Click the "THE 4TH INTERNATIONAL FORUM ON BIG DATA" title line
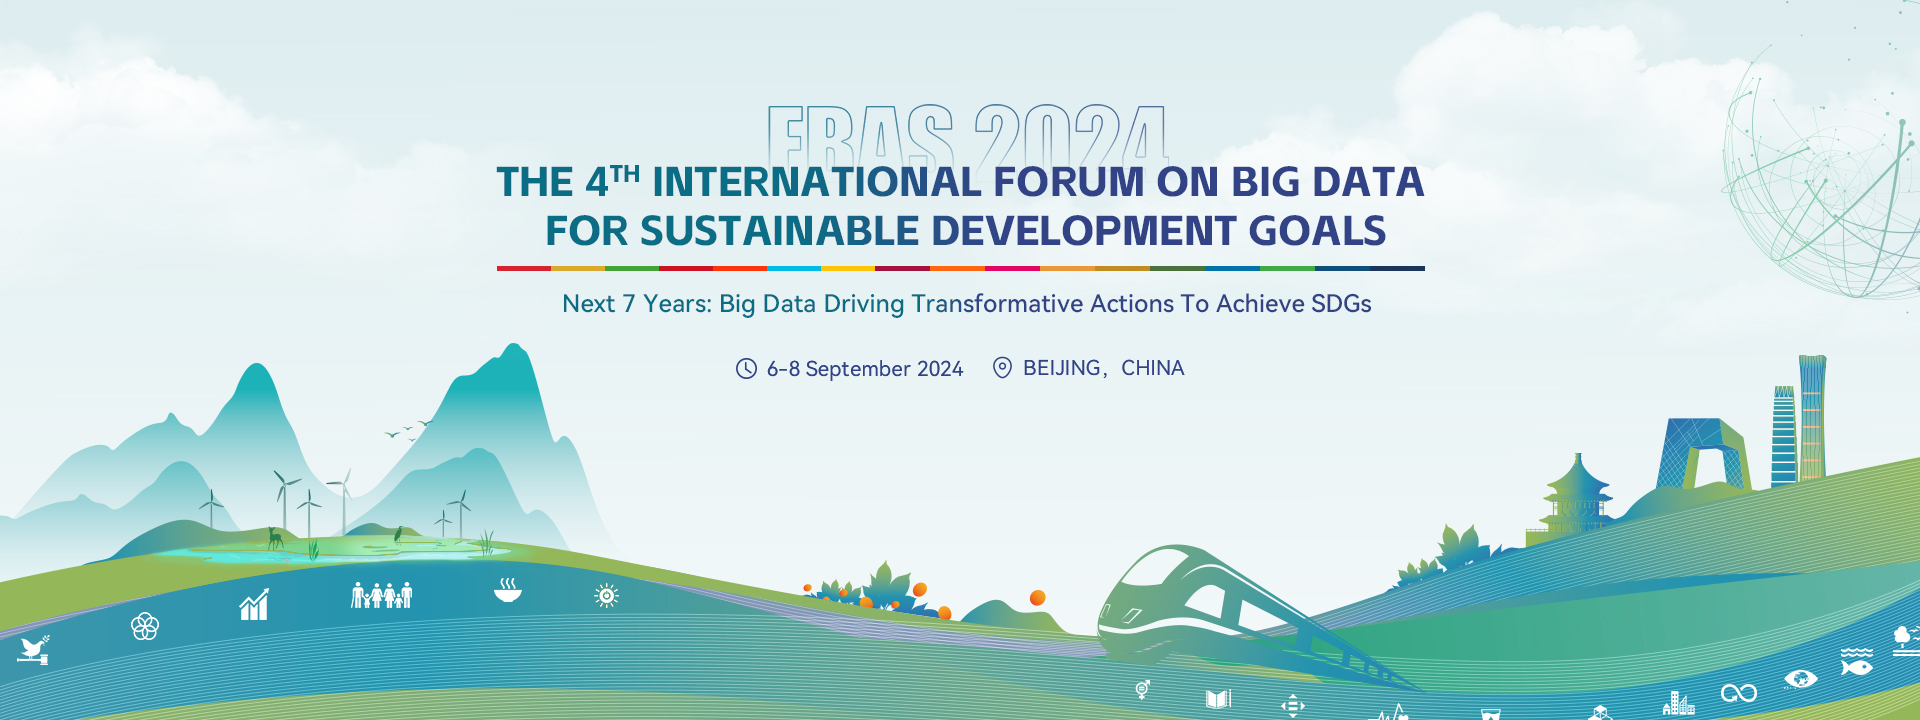Screen dimensions: 1920x720 click(x=960, y=182)
